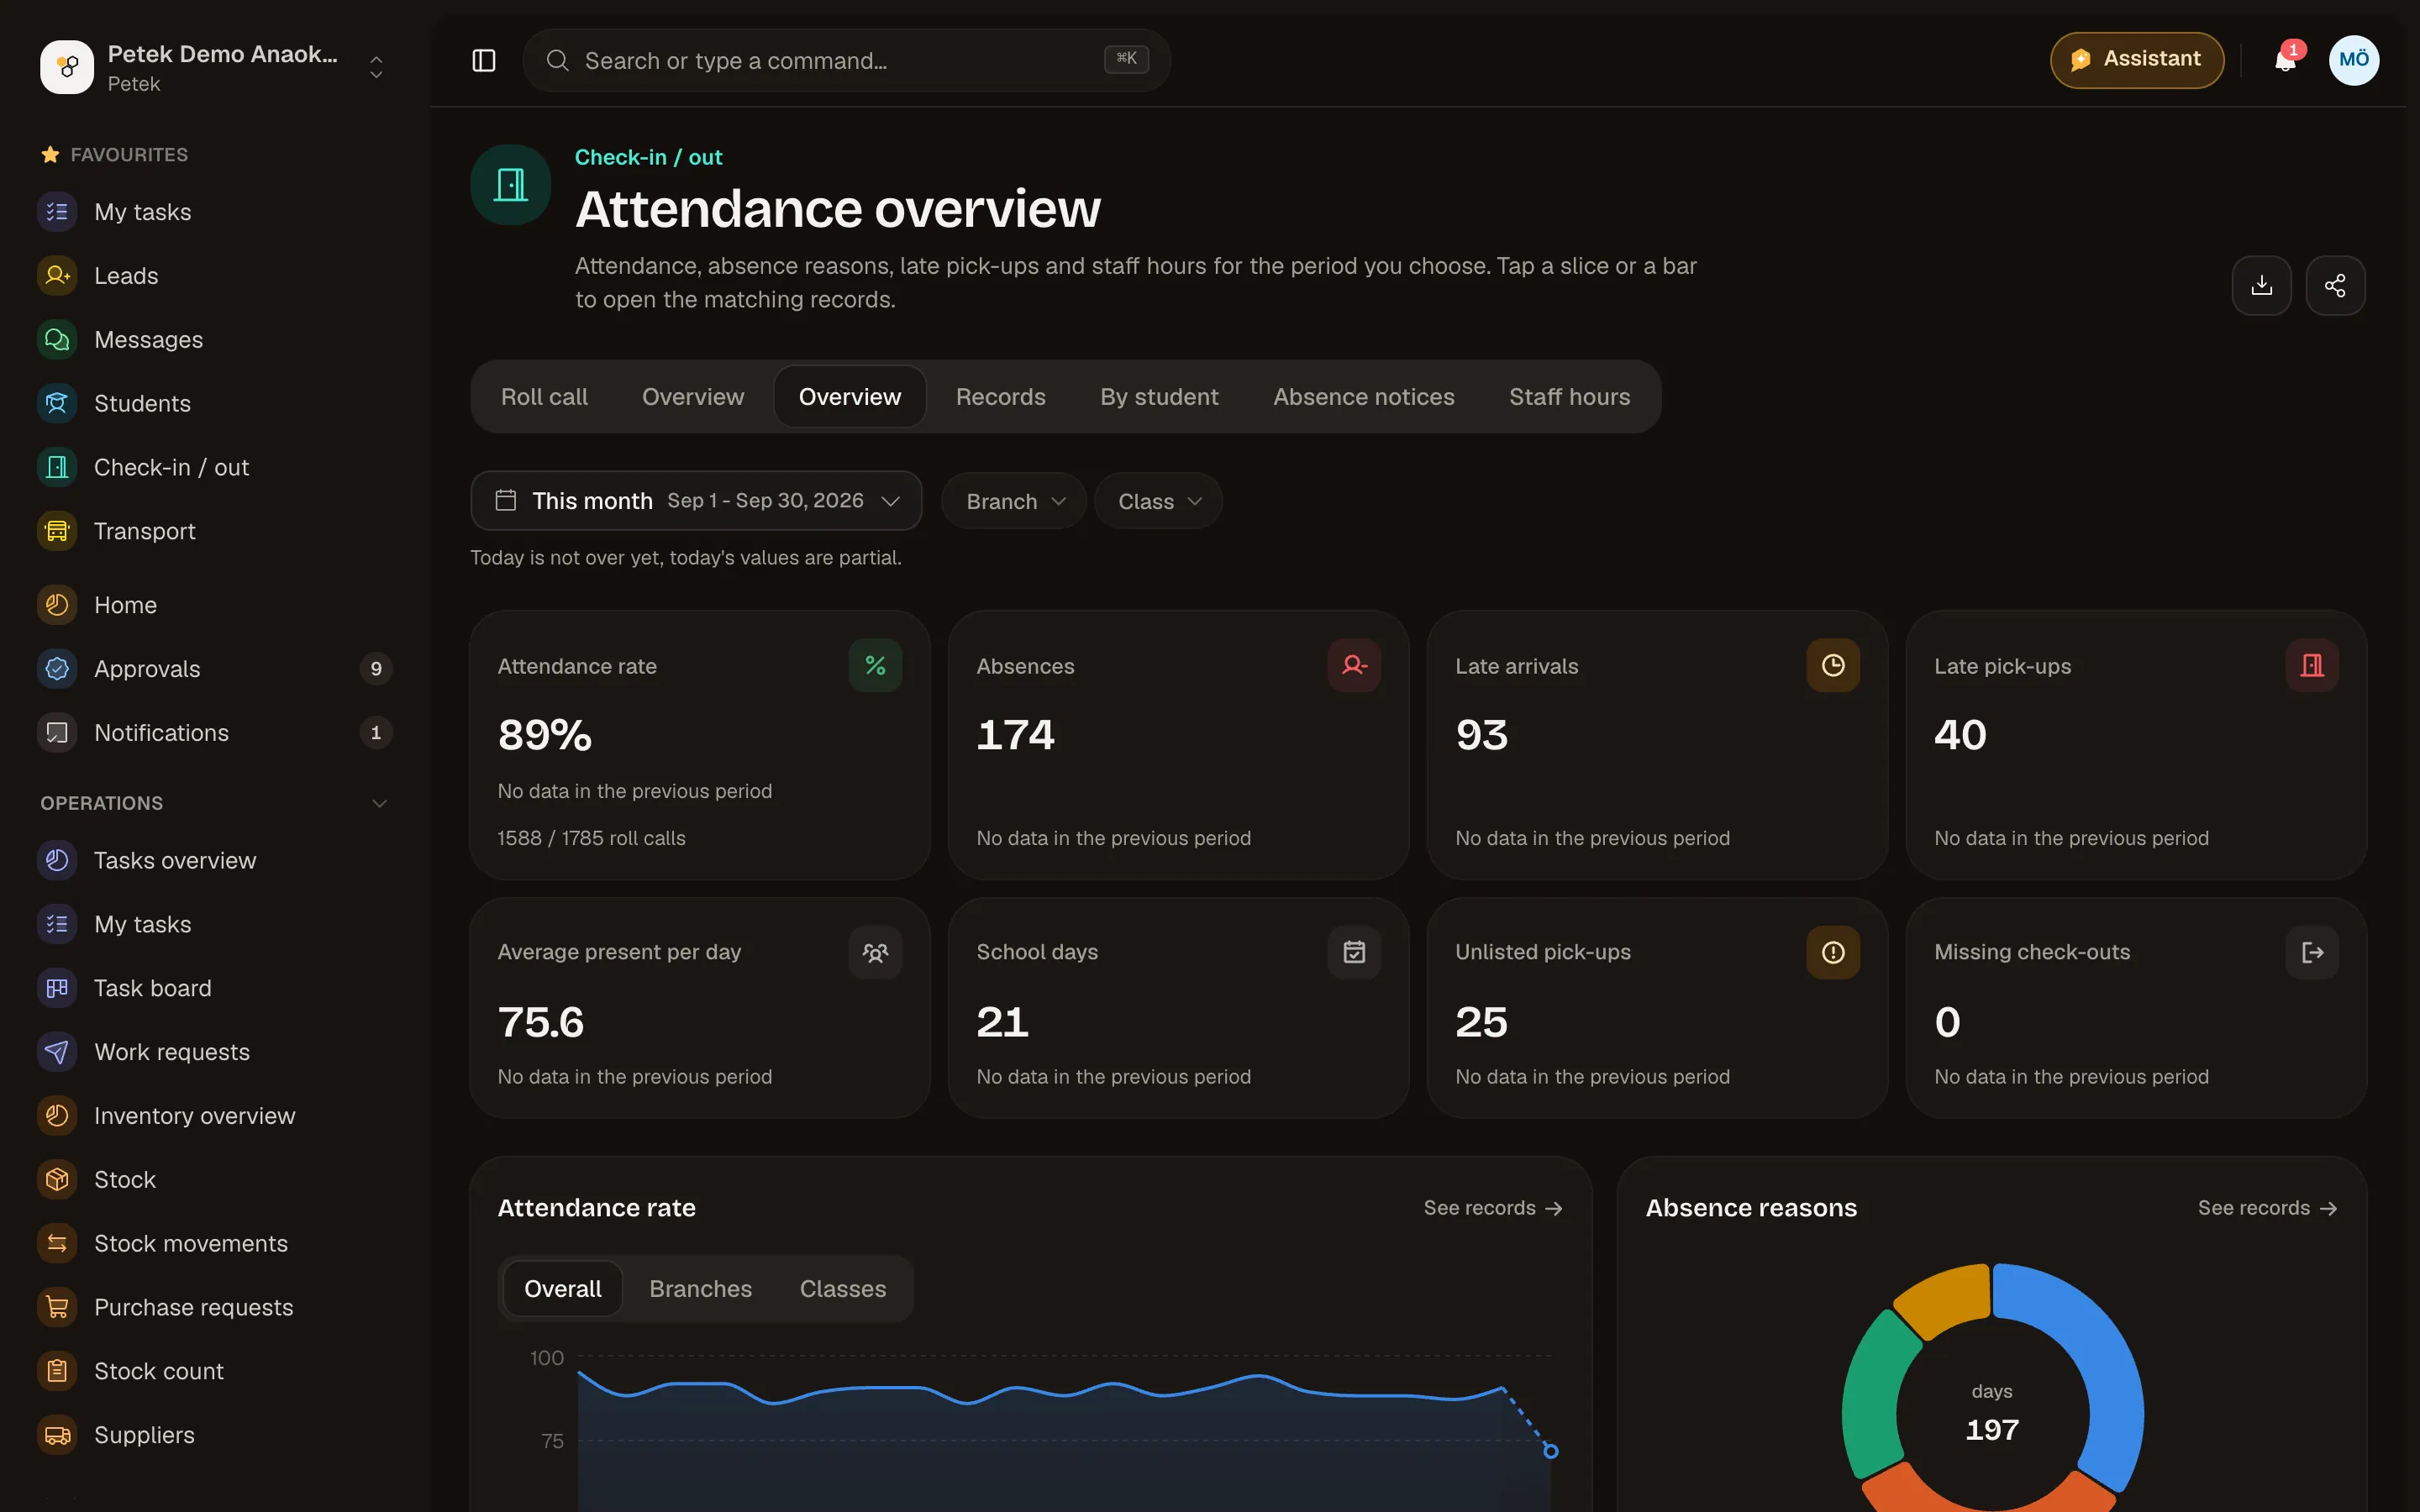Click the Check-in / out breadcrumb link
The height and width of the screenshot is (1512, 2420).
coord(648,157)
